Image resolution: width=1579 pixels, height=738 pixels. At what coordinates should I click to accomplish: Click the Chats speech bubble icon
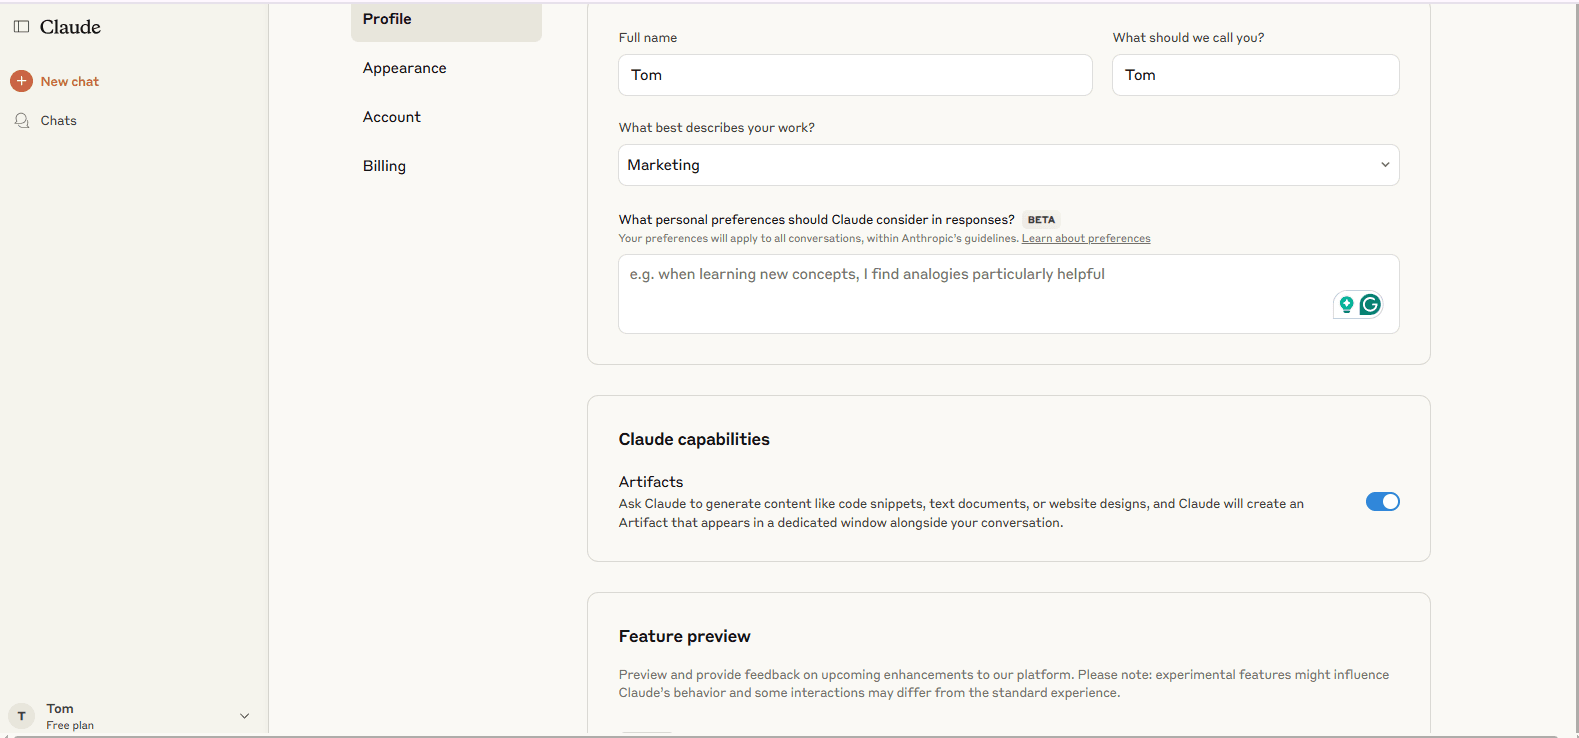pos(22,120)
